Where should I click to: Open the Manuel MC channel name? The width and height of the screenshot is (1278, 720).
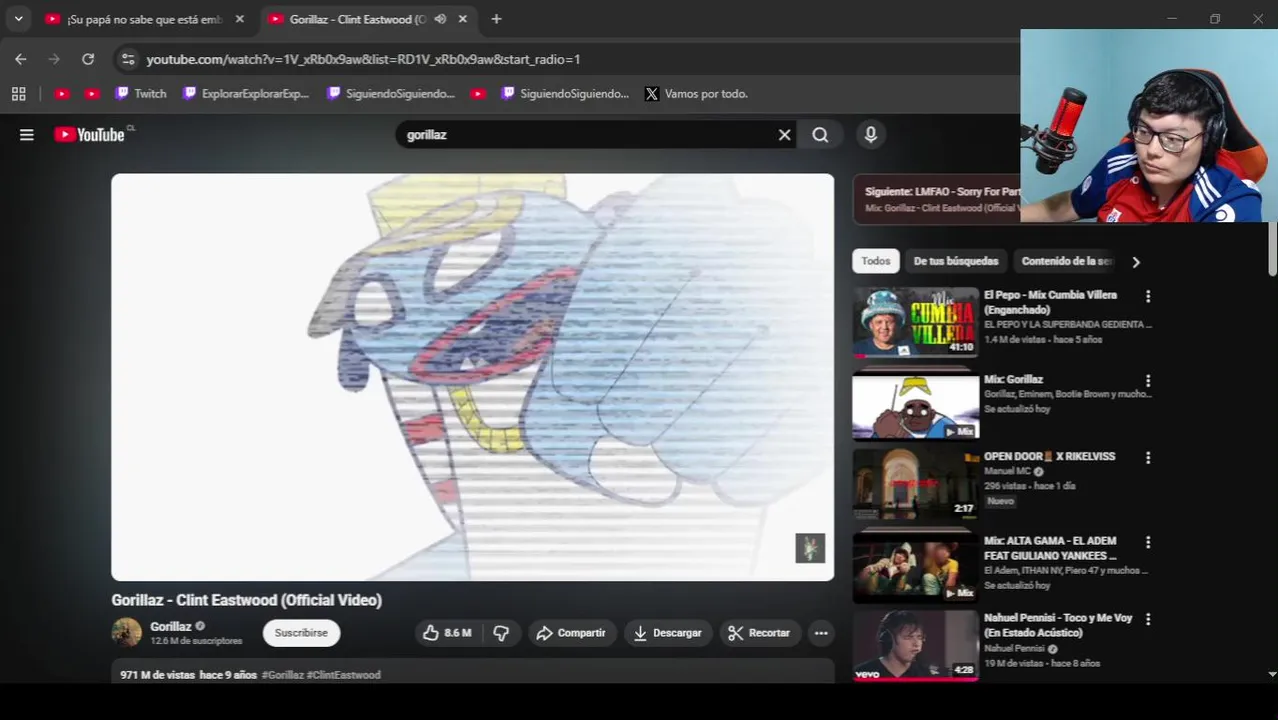[x=1007, y=471]
